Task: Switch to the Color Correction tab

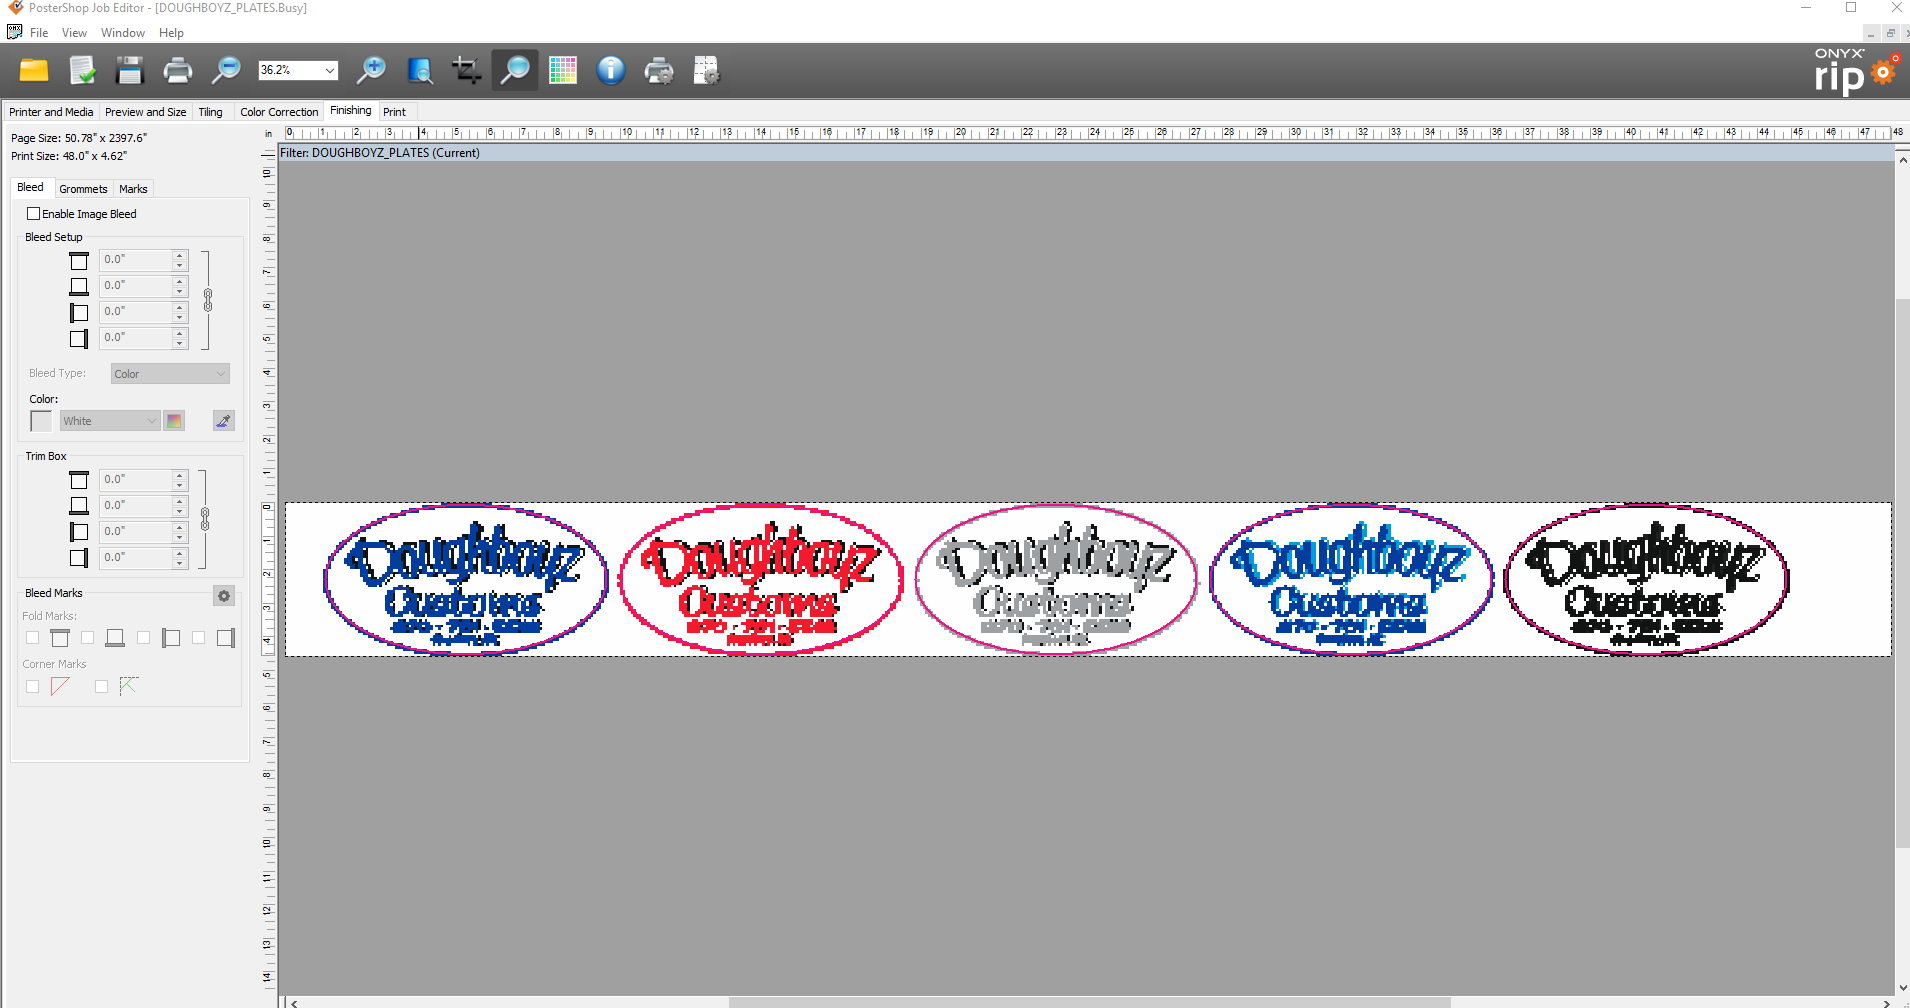Action: coord(279,112)
